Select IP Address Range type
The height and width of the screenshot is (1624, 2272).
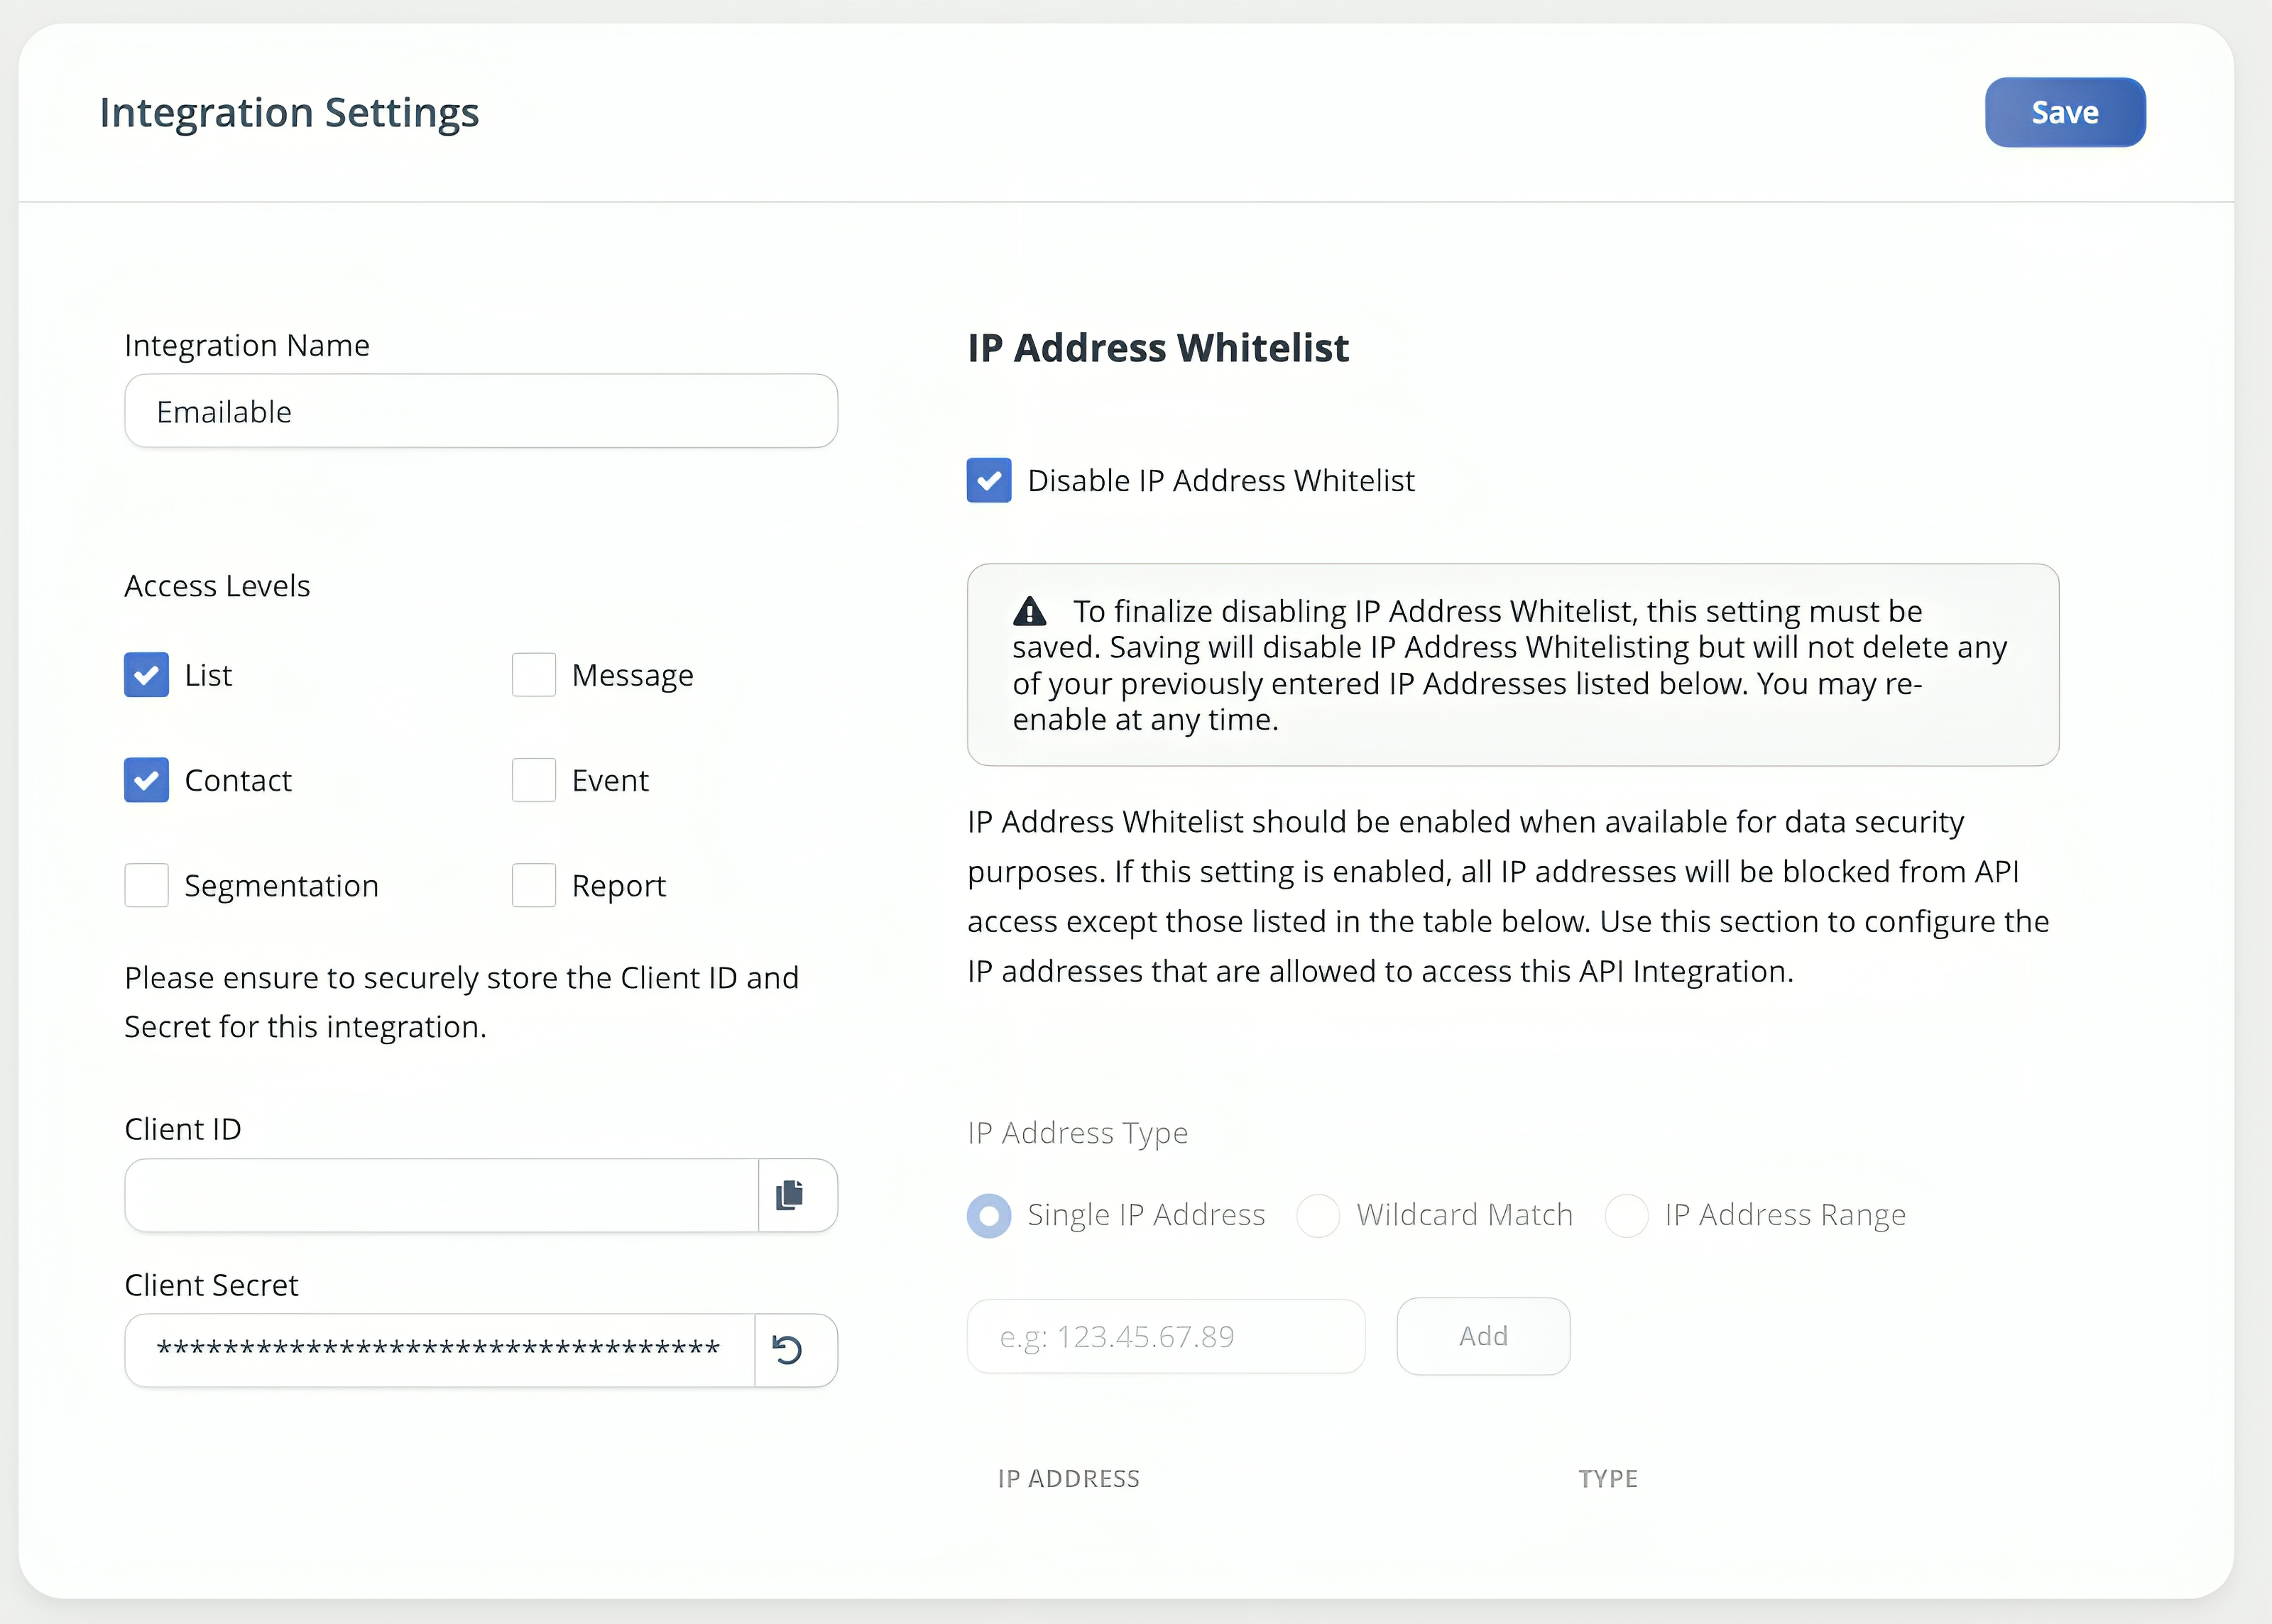(1626, 1215)
